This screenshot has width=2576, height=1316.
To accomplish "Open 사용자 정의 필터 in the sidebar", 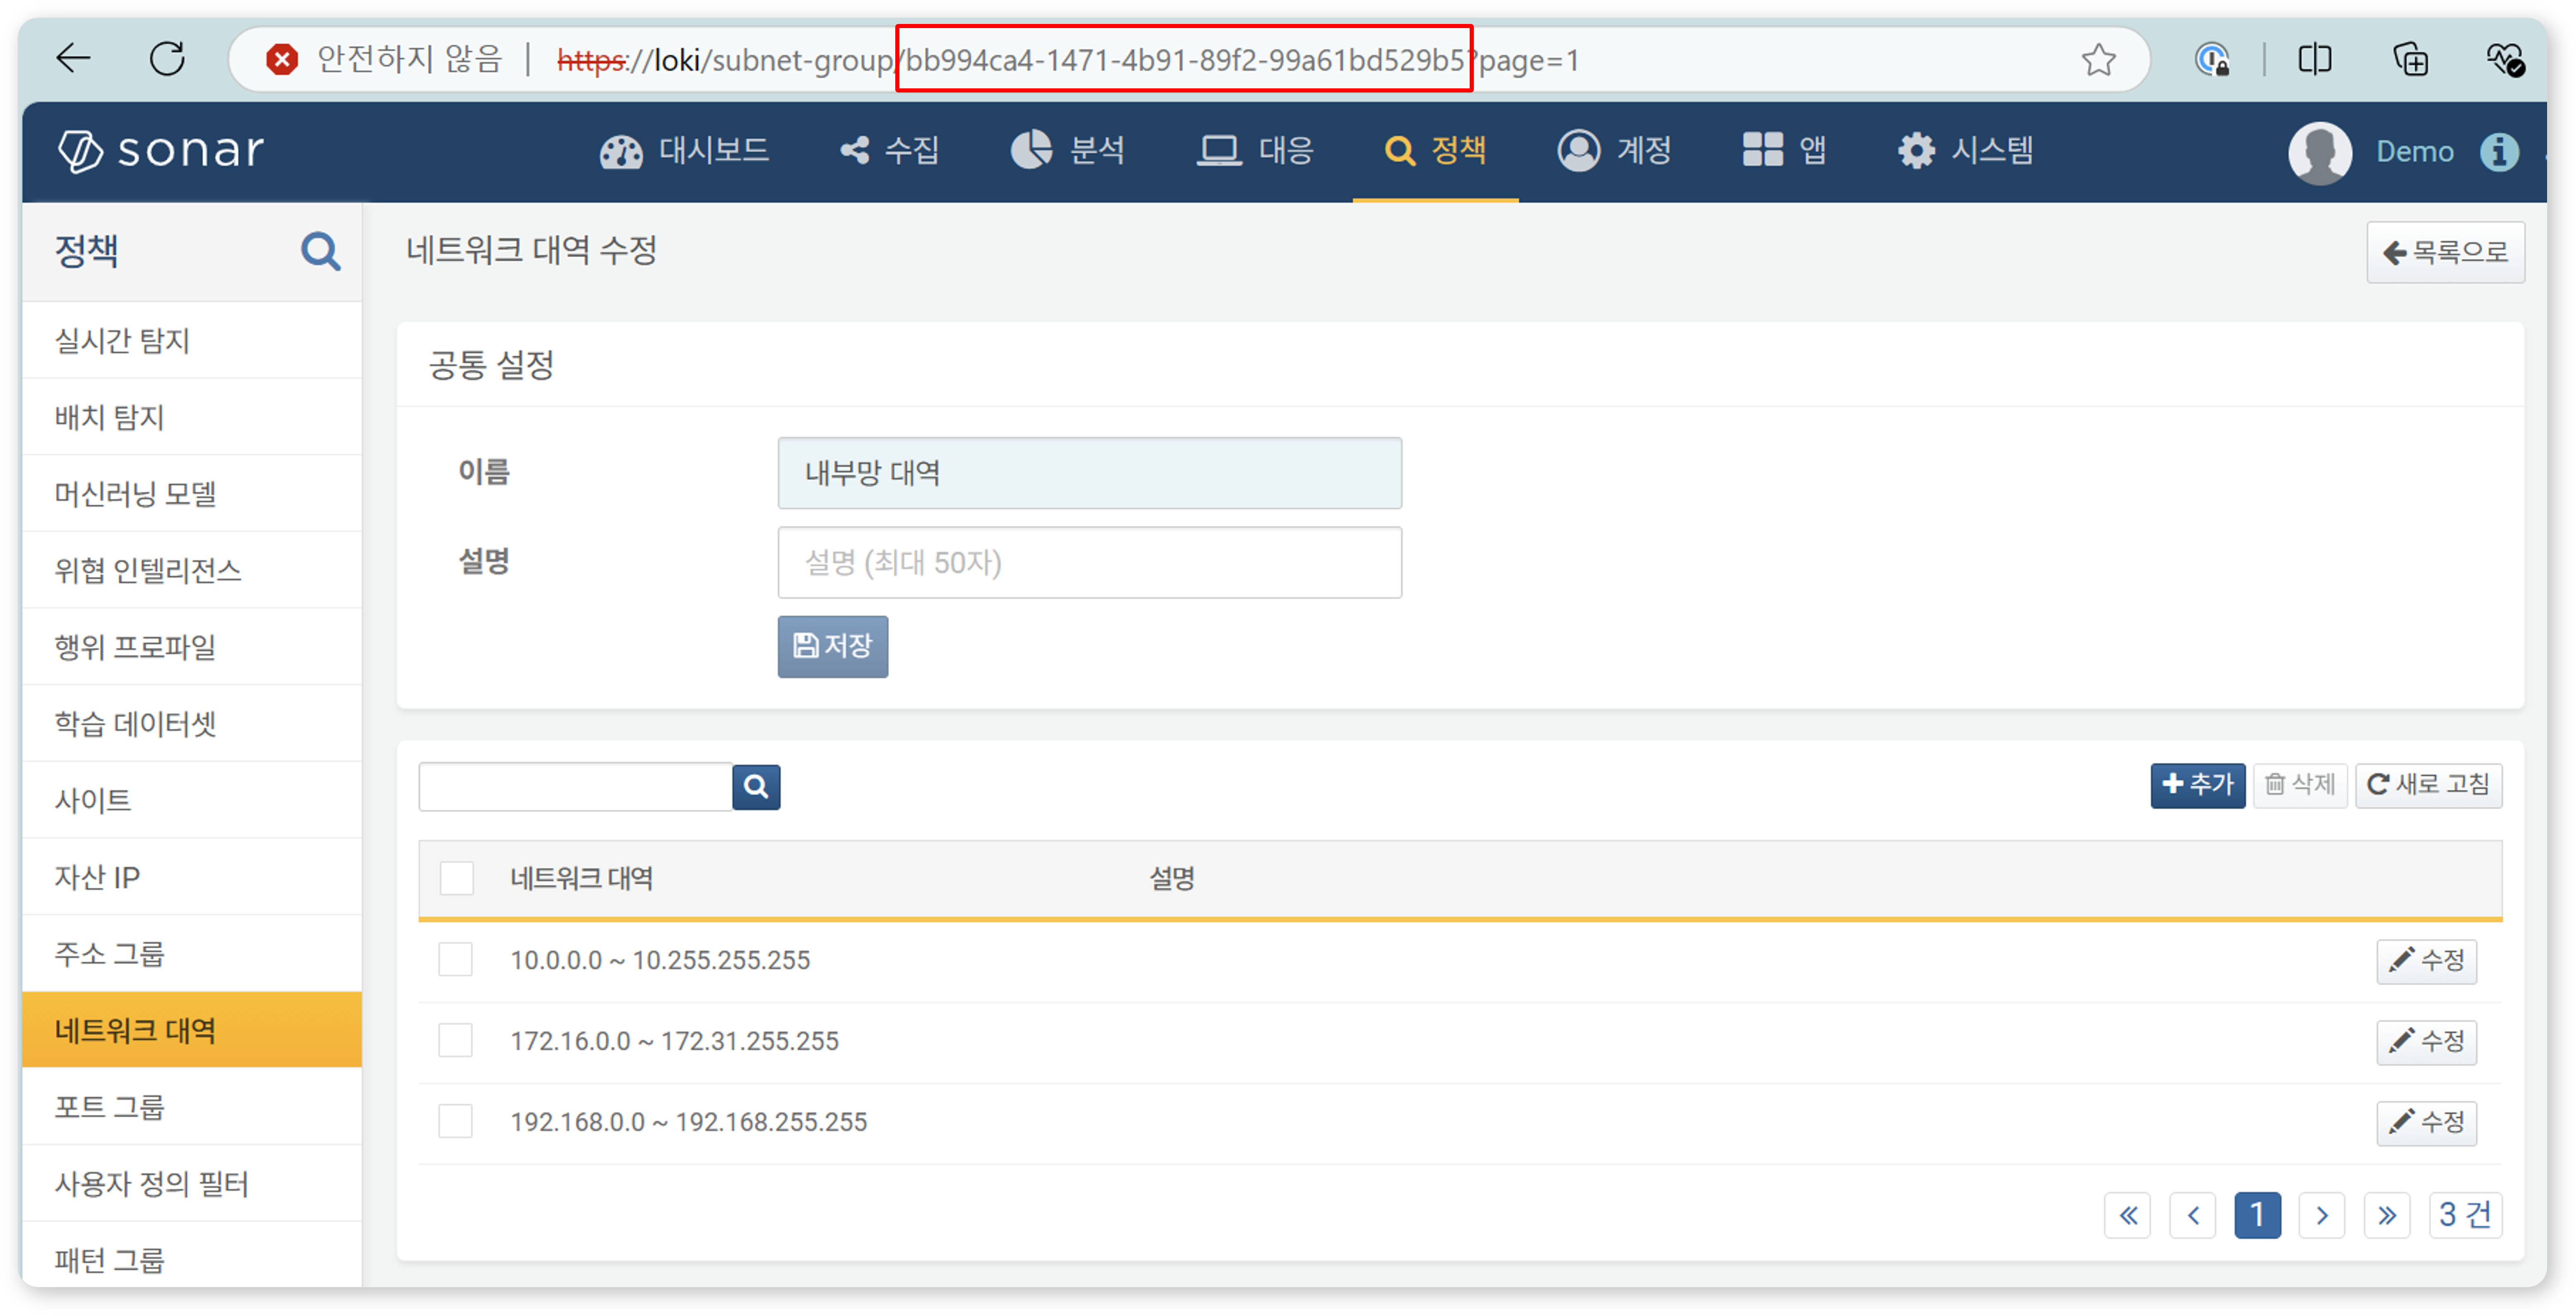I will [191, 1183].
